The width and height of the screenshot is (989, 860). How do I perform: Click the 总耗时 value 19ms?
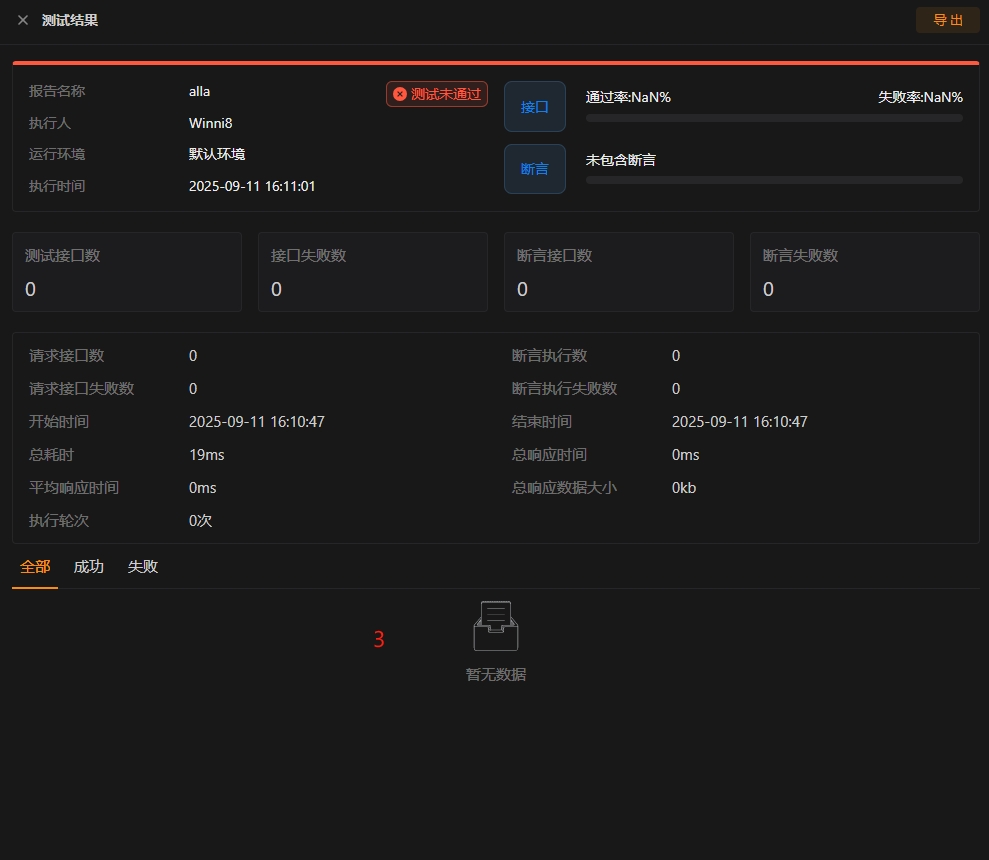[206, 455]
